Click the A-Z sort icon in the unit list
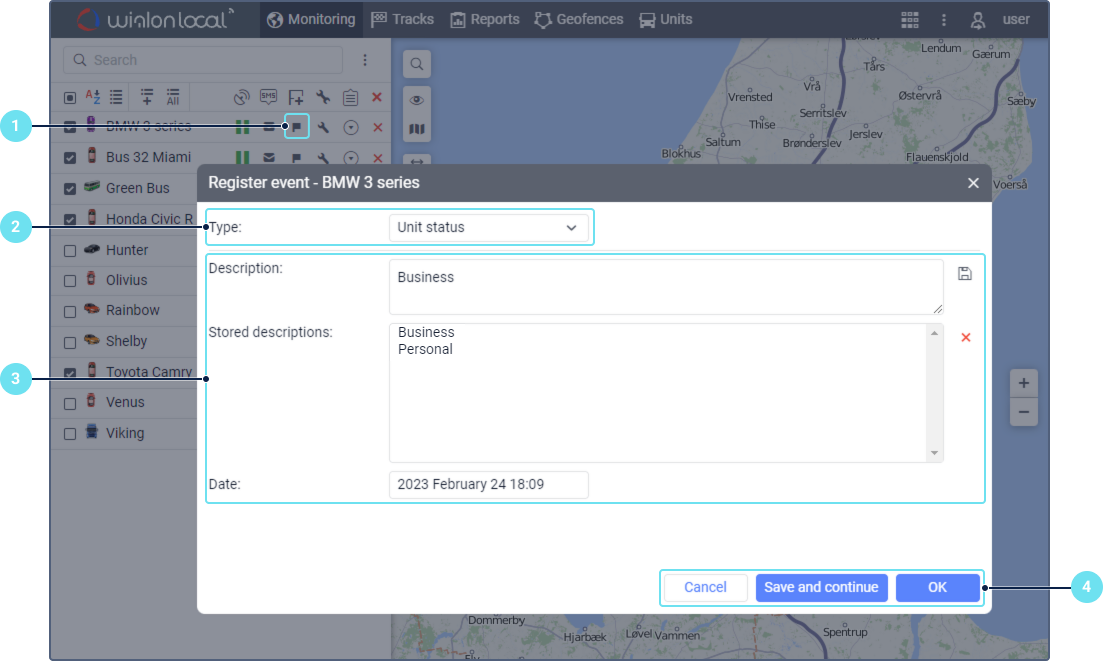Image resolution: width=1103 pixels, height=661 pixels. pos(92,97)
